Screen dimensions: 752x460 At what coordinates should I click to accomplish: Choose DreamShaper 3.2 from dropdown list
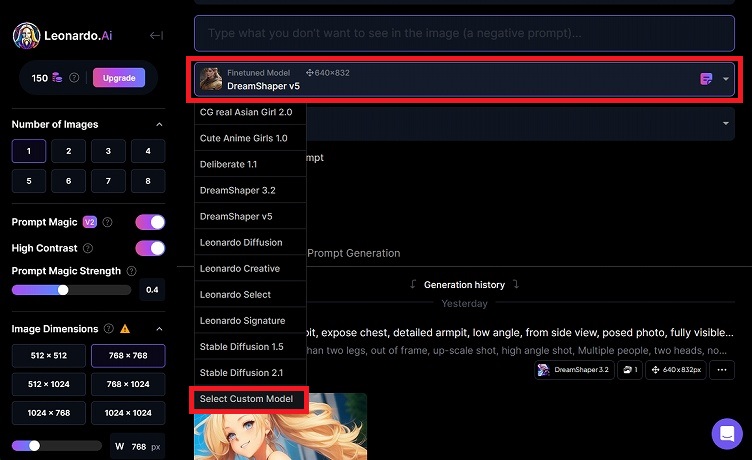250,190
